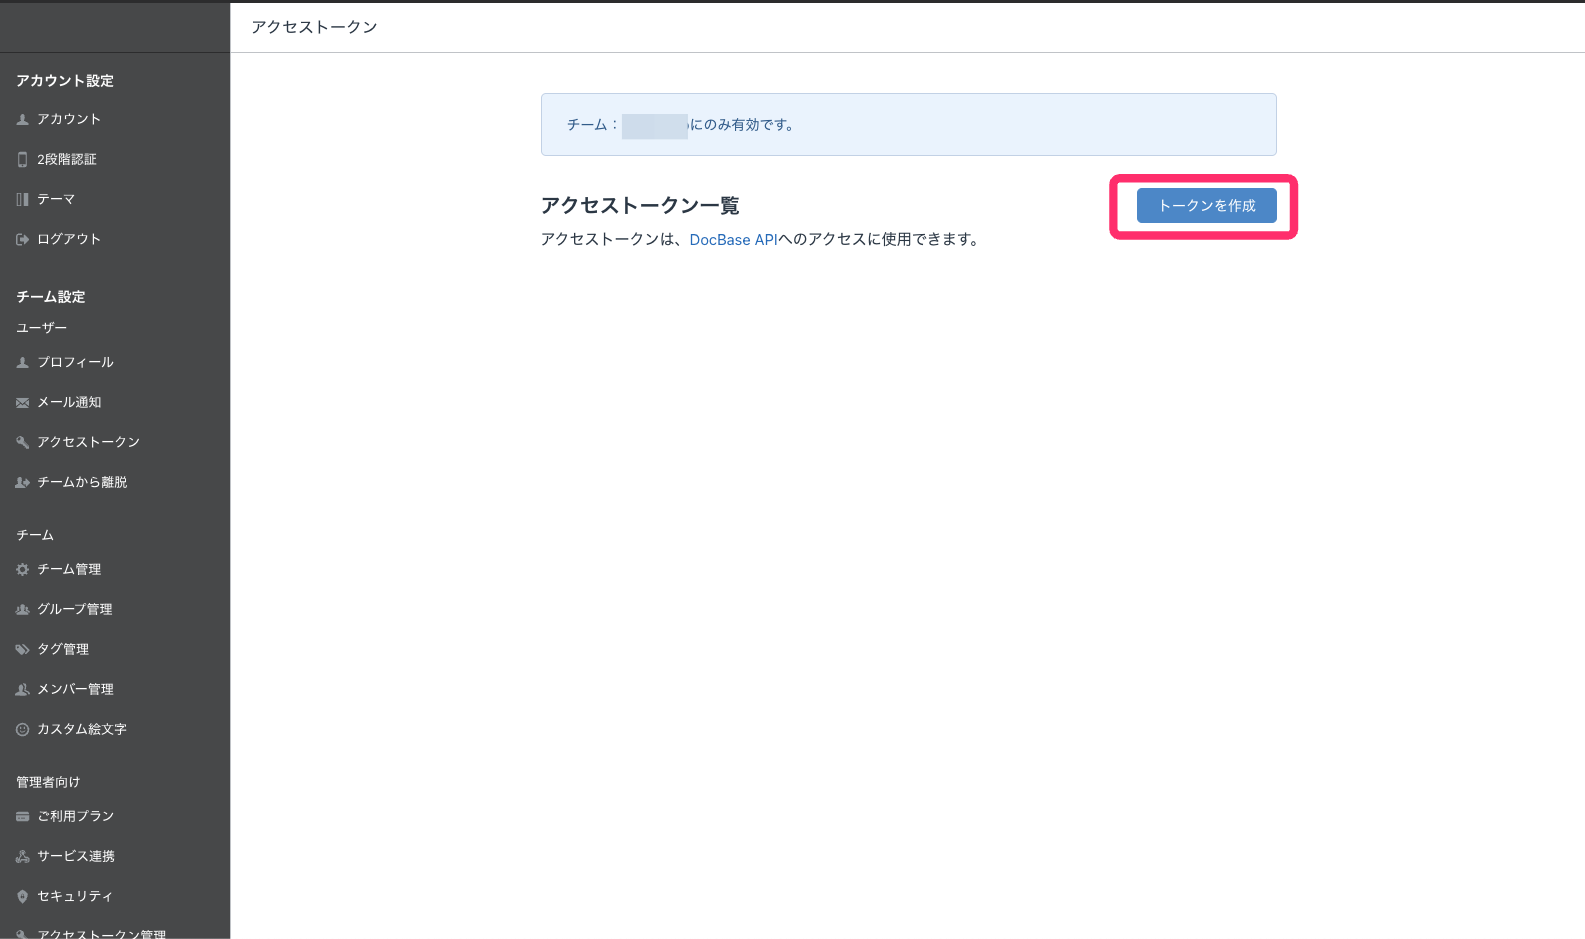Click the チーム管理 gear icon
This screenshot has height=939, width=1585.
22,569
